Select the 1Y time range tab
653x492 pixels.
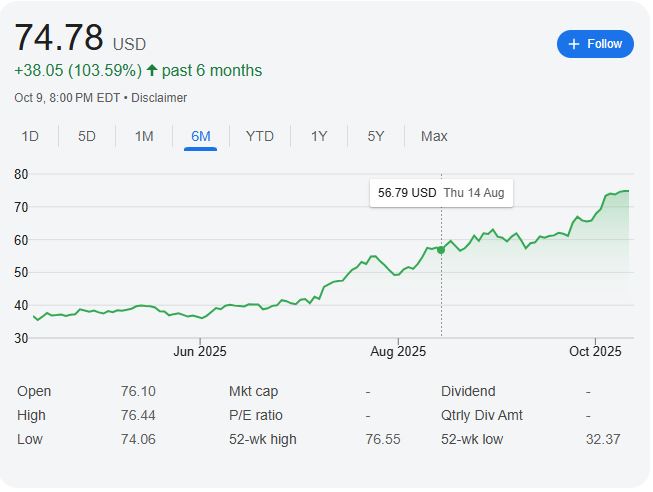pos(319,136)
